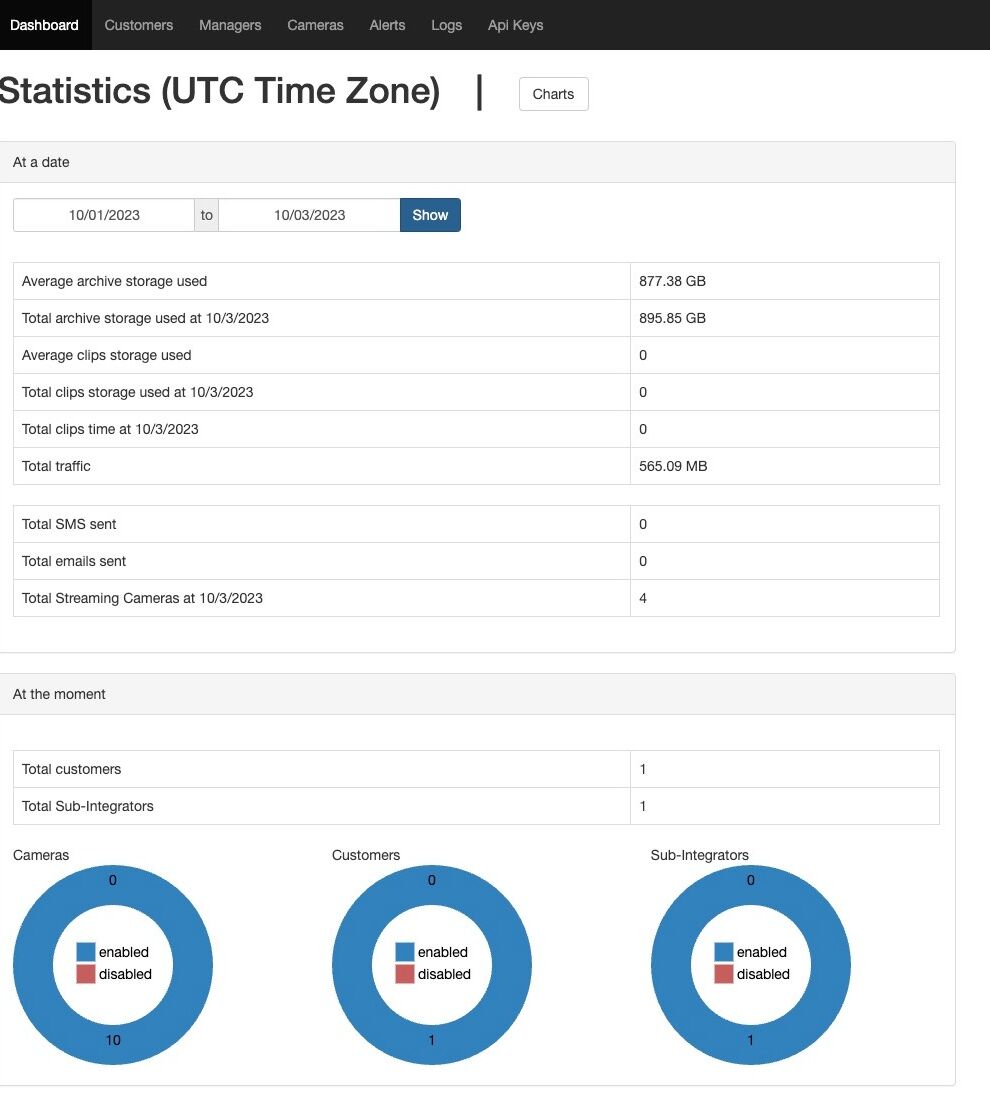Click the Total emails sent label
This screenshot has width=990, height=1104.
(74, 561)
